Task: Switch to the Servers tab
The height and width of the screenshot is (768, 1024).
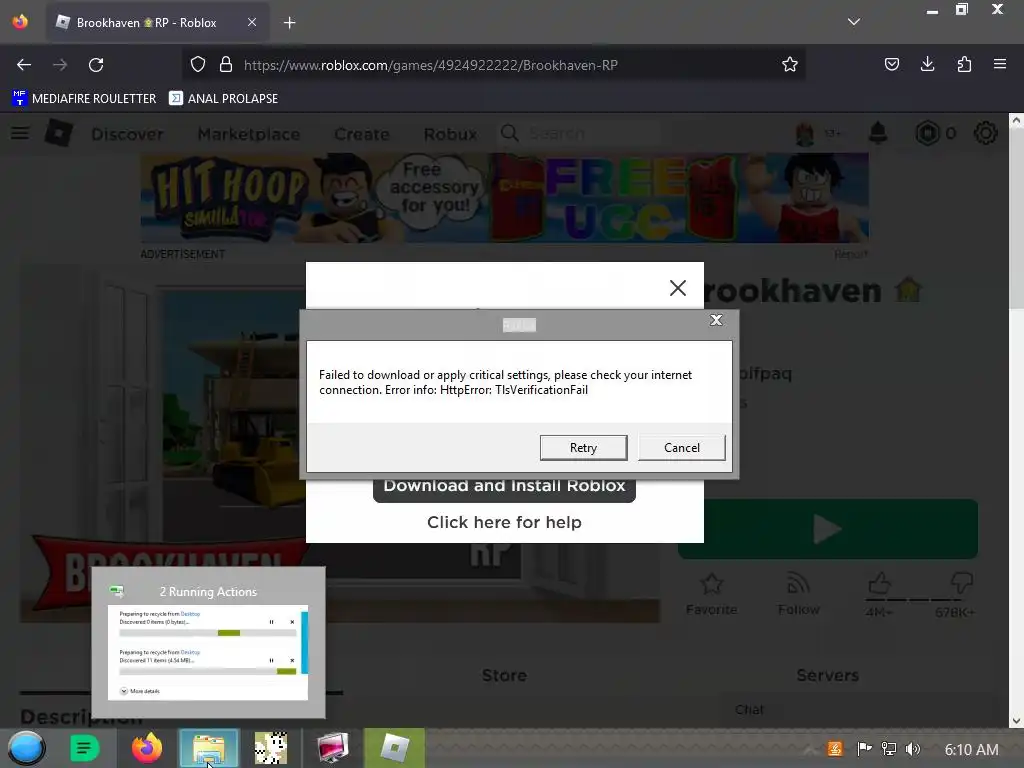Action: coord(827,675)
